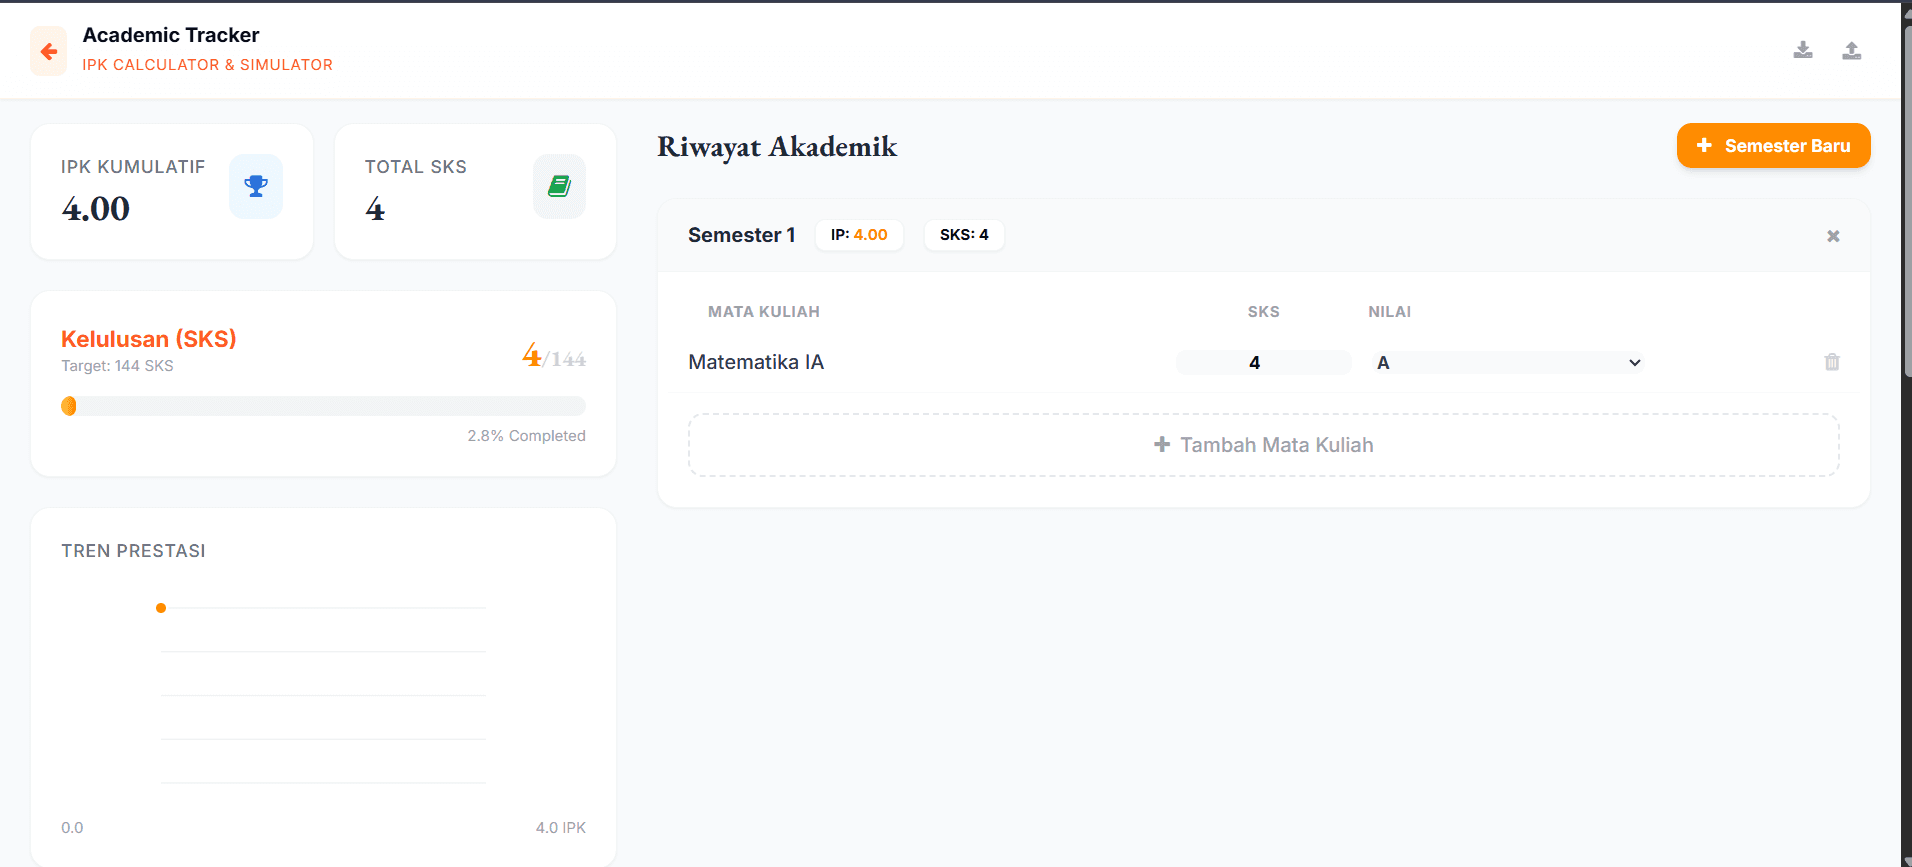Click the 0.0 axis label on chart
Viewport: 1912px width, 867px height.
pos(72,828)
